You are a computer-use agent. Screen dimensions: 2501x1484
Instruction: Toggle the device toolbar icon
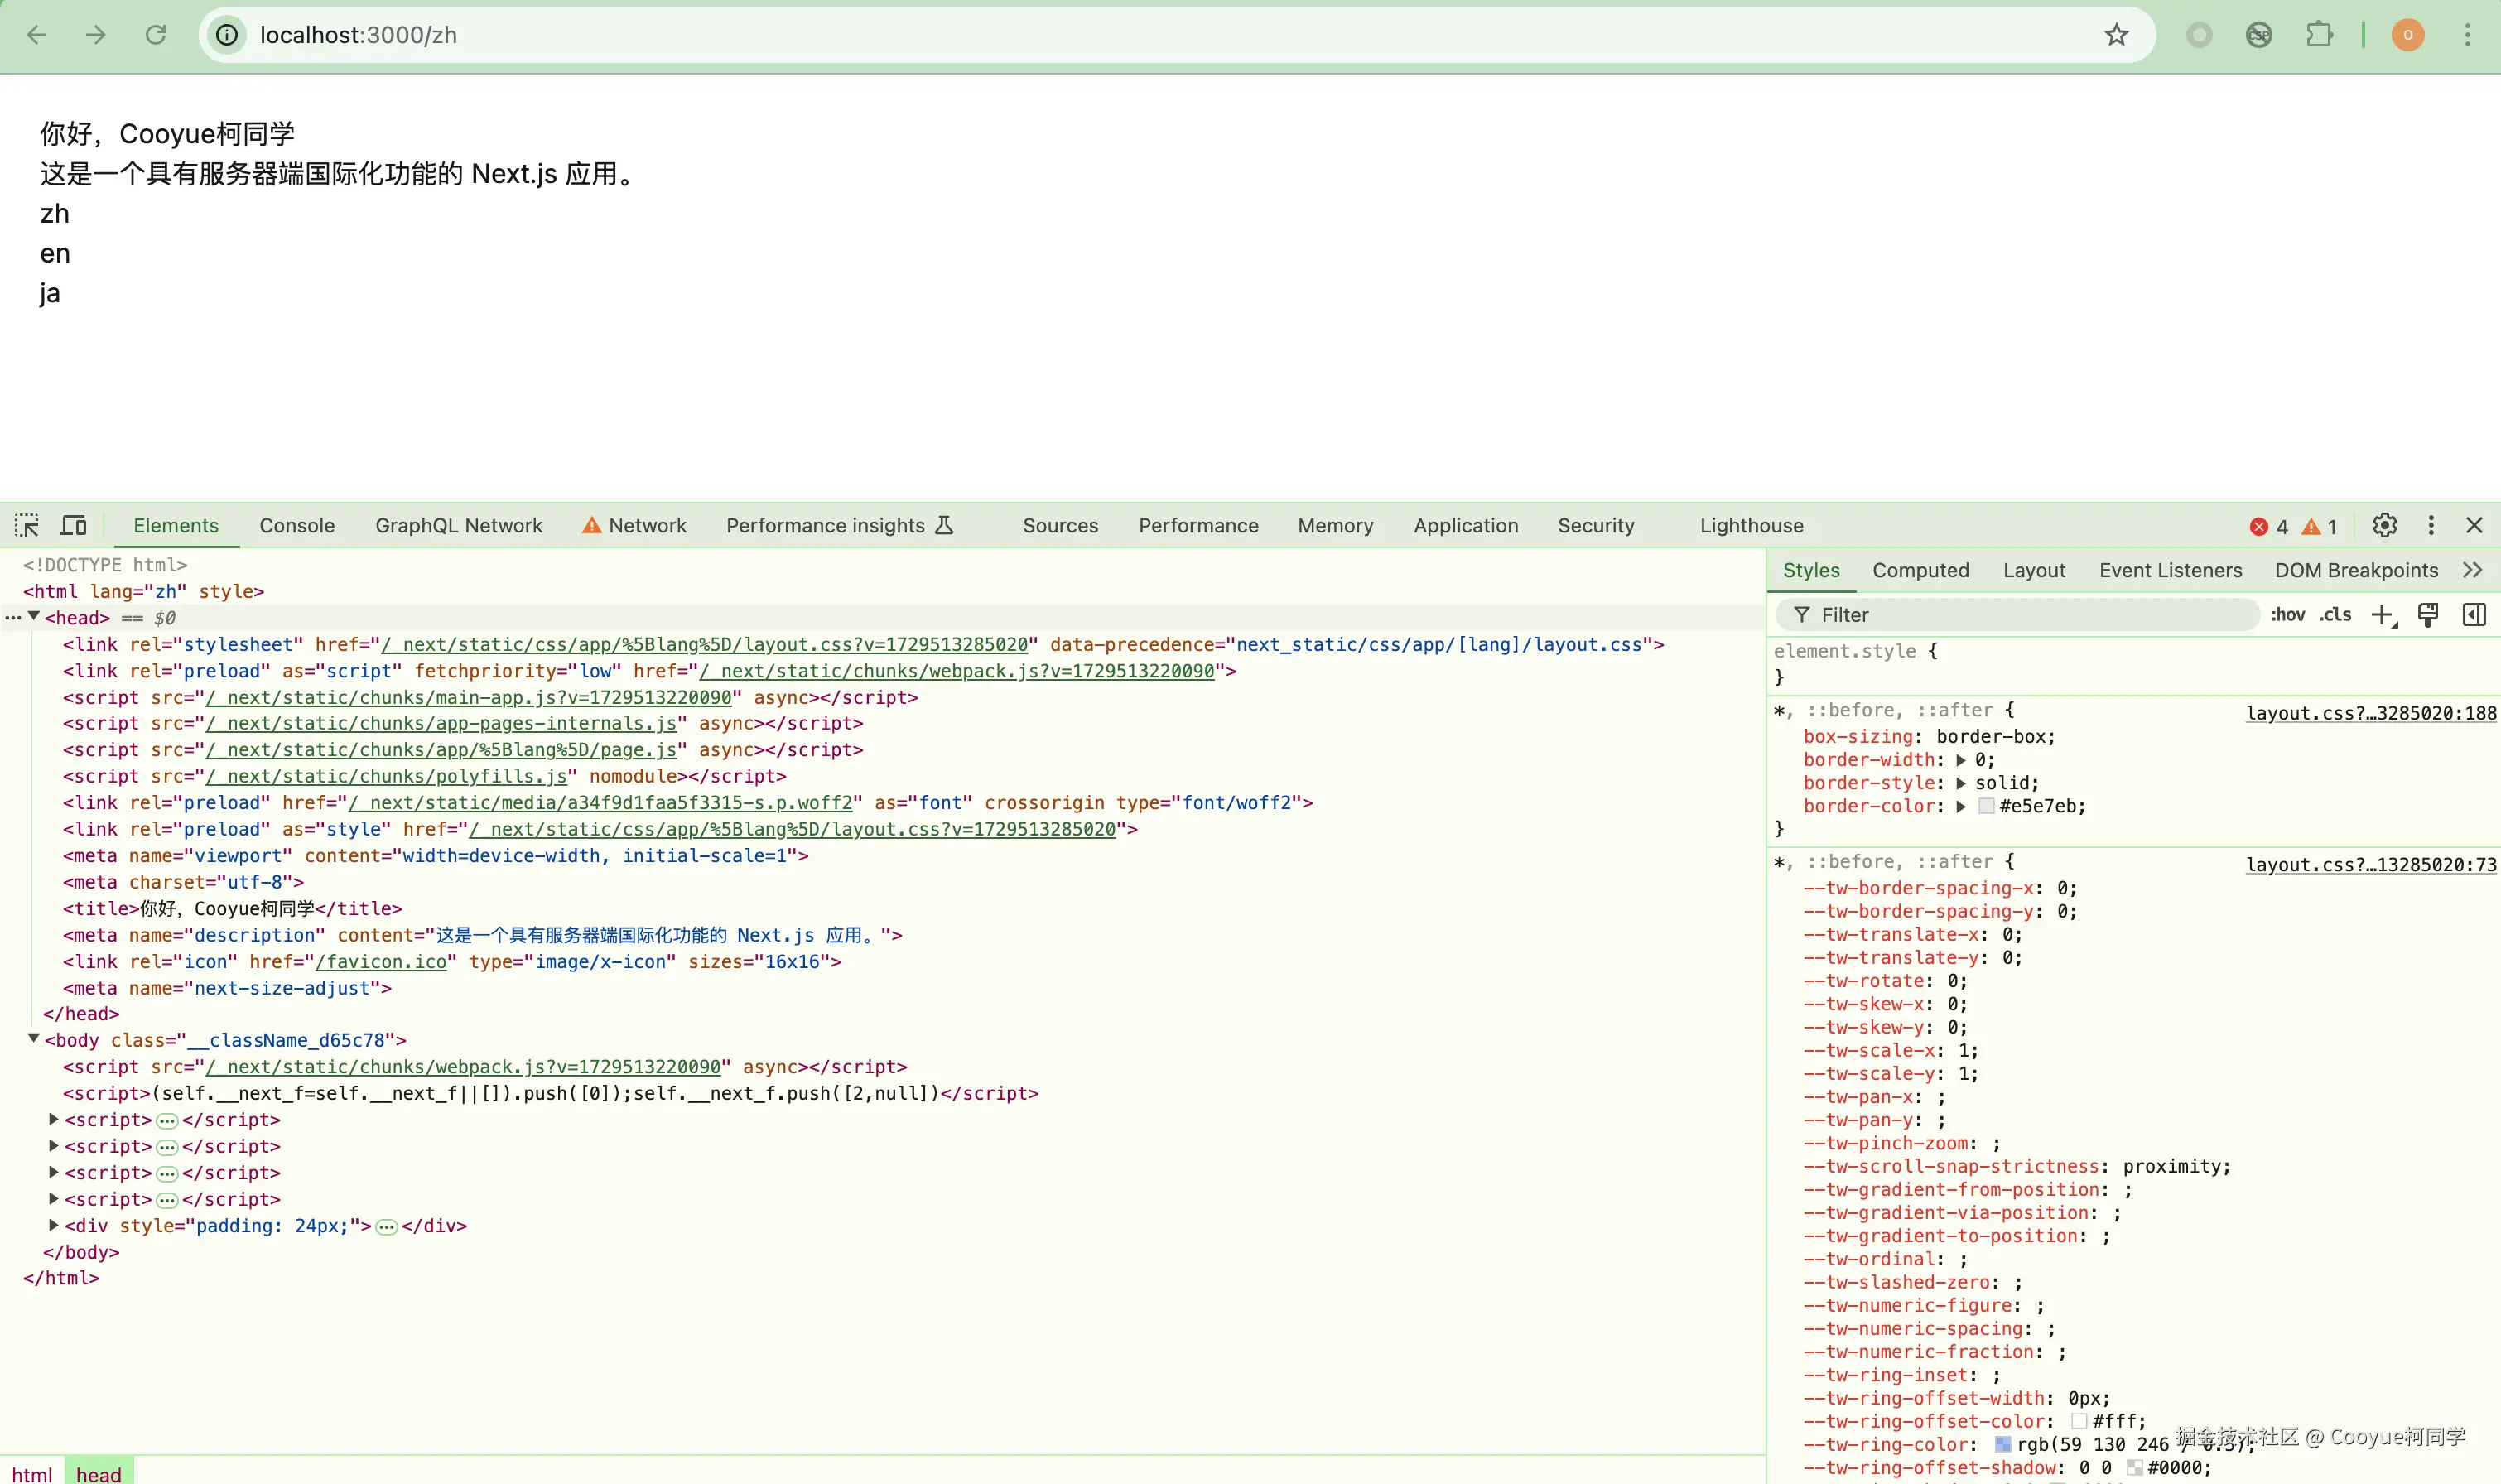[x=73, y=525]
